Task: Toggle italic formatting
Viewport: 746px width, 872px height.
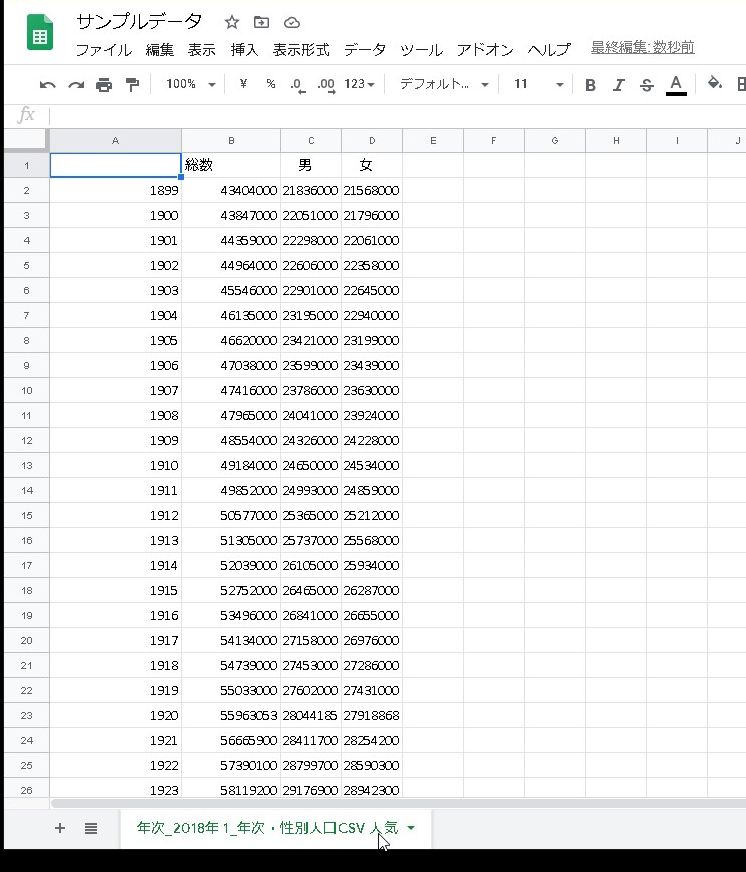Action: point(618,85)
